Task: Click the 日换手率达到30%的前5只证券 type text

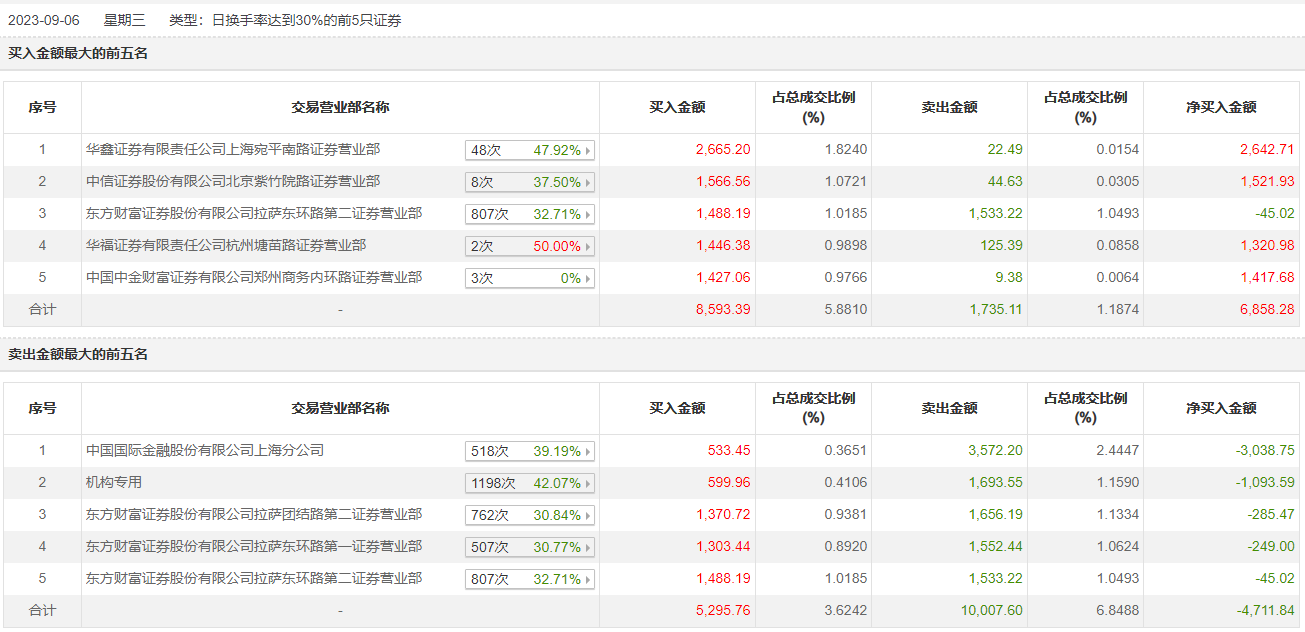Action: pos(306,20)
